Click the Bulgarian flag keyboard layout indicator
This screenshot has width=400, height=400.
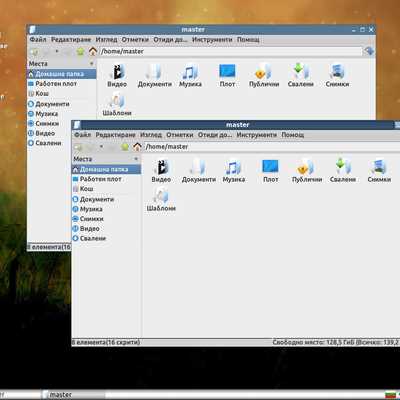tap(389, 395)
